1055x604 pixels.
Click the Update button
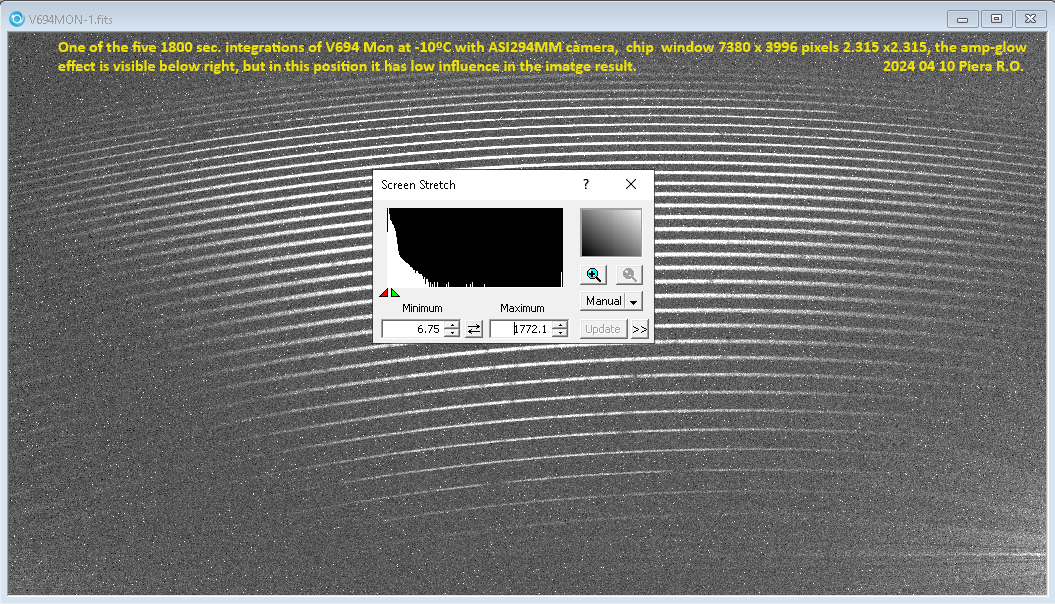click(603, 329)
